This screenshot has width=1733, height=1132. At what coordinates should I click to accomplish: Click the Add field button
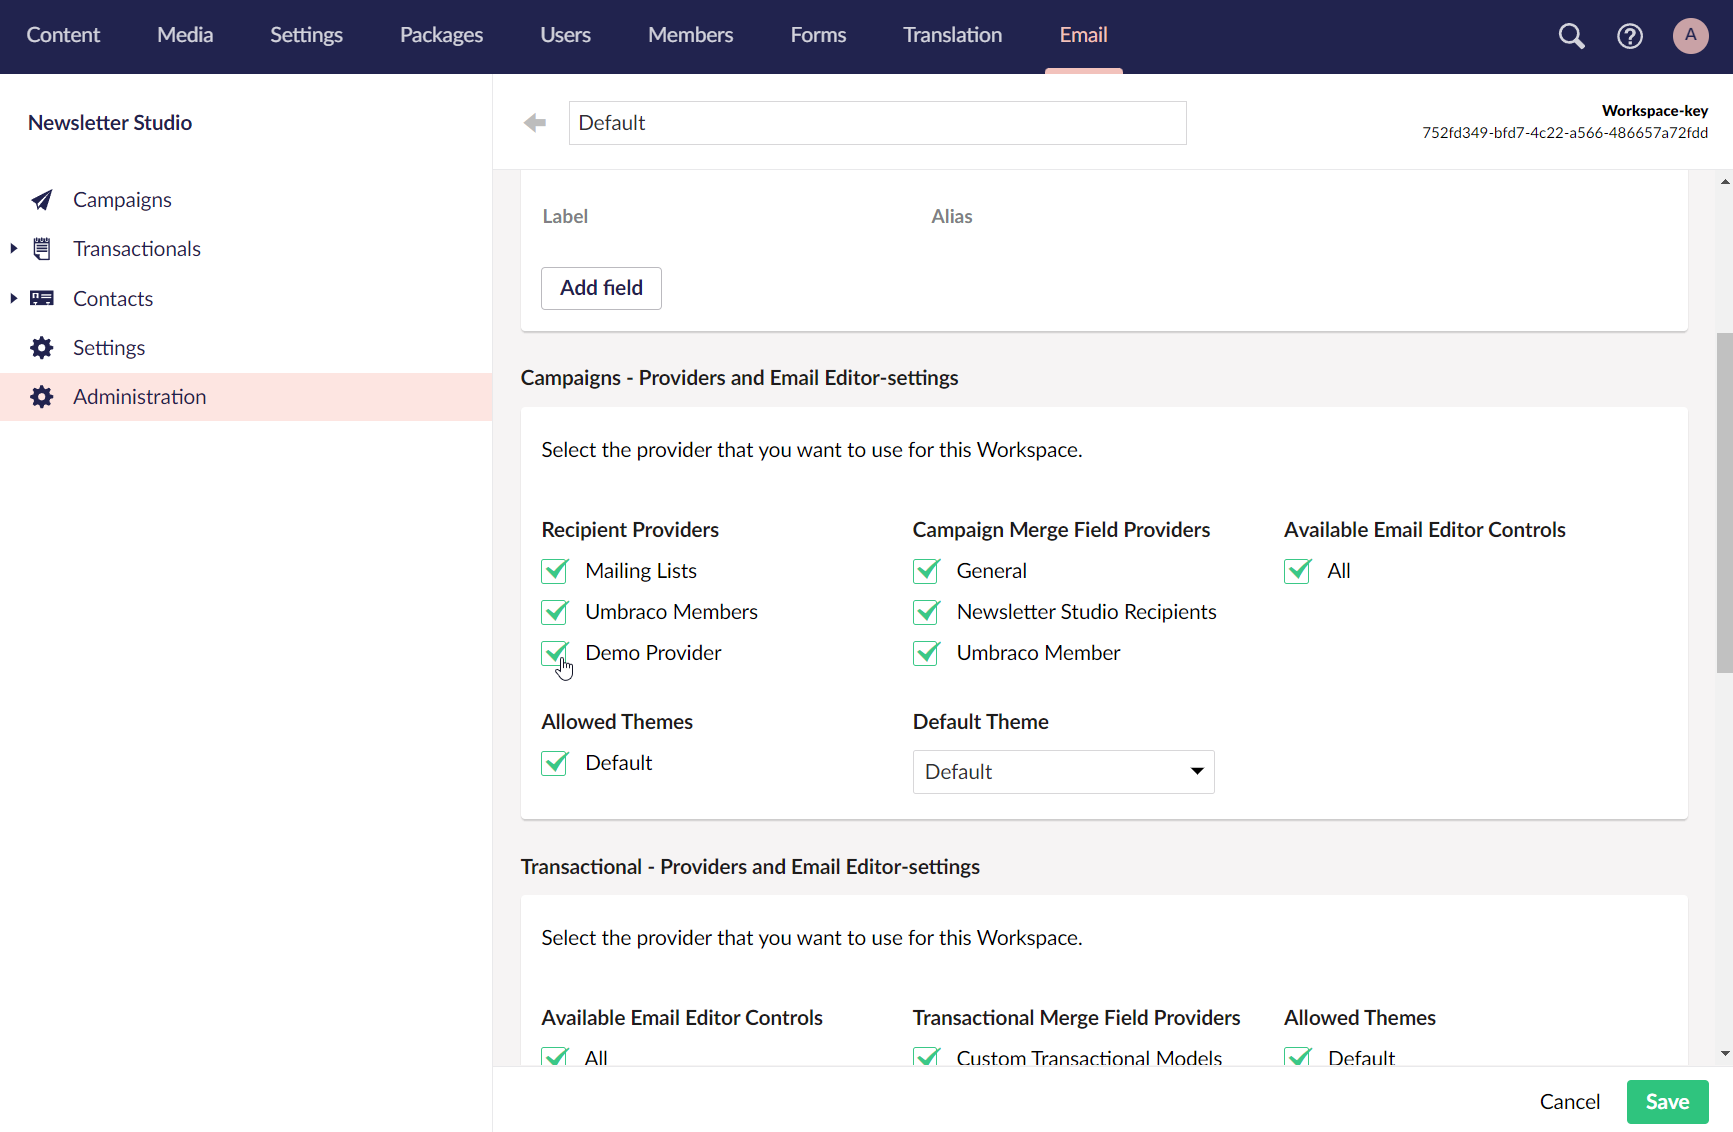point(601,288)
